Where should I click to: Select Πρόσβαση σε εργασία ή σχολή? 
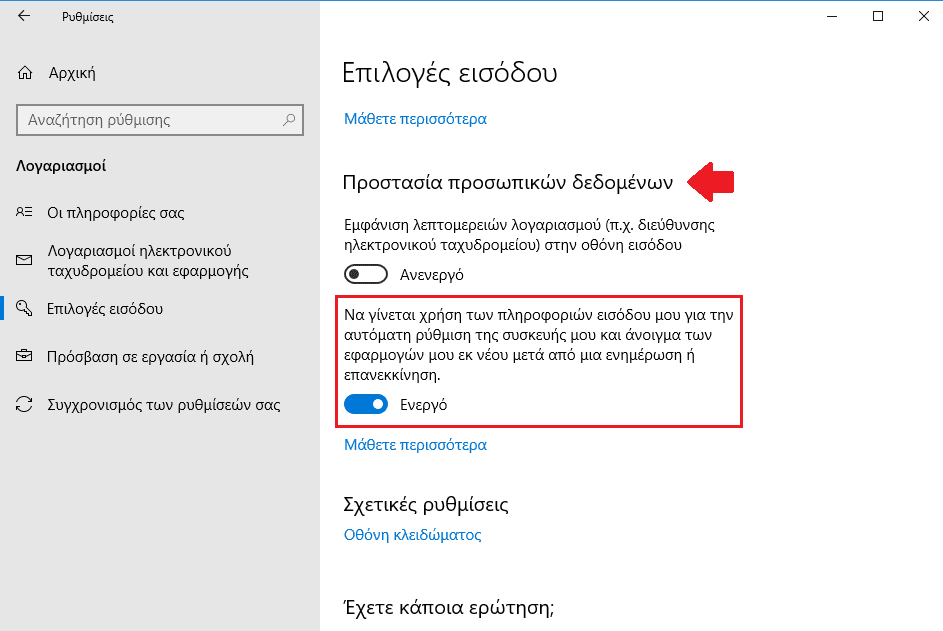coord(150,357)
